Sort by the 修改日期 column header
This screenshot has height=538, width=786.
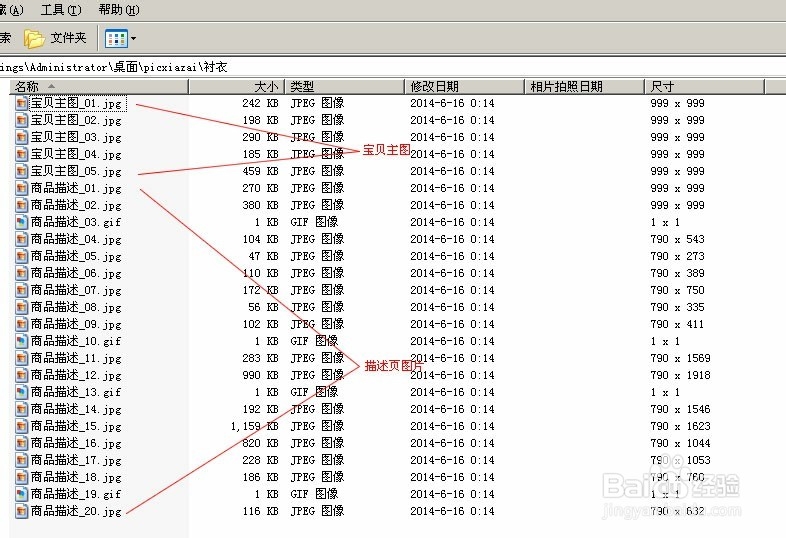pos(464,87)
